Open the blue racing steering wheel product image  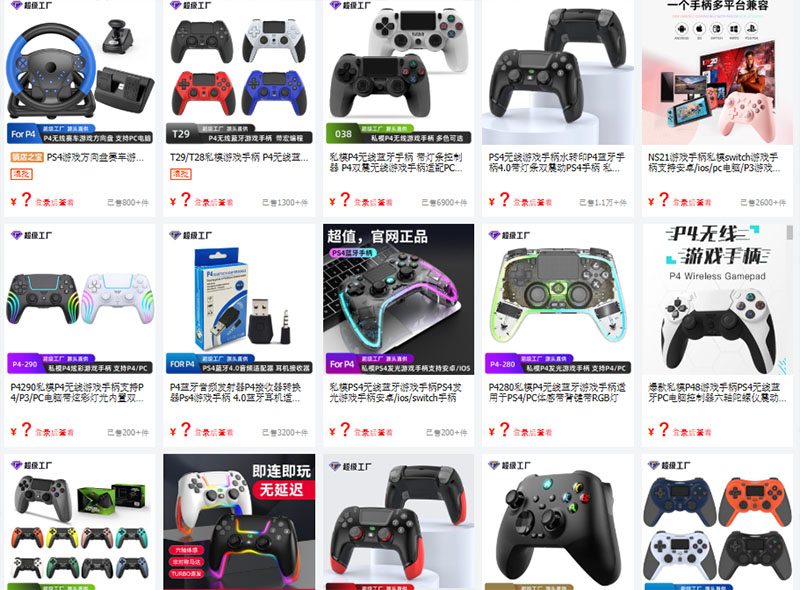(x=80, y=71)
